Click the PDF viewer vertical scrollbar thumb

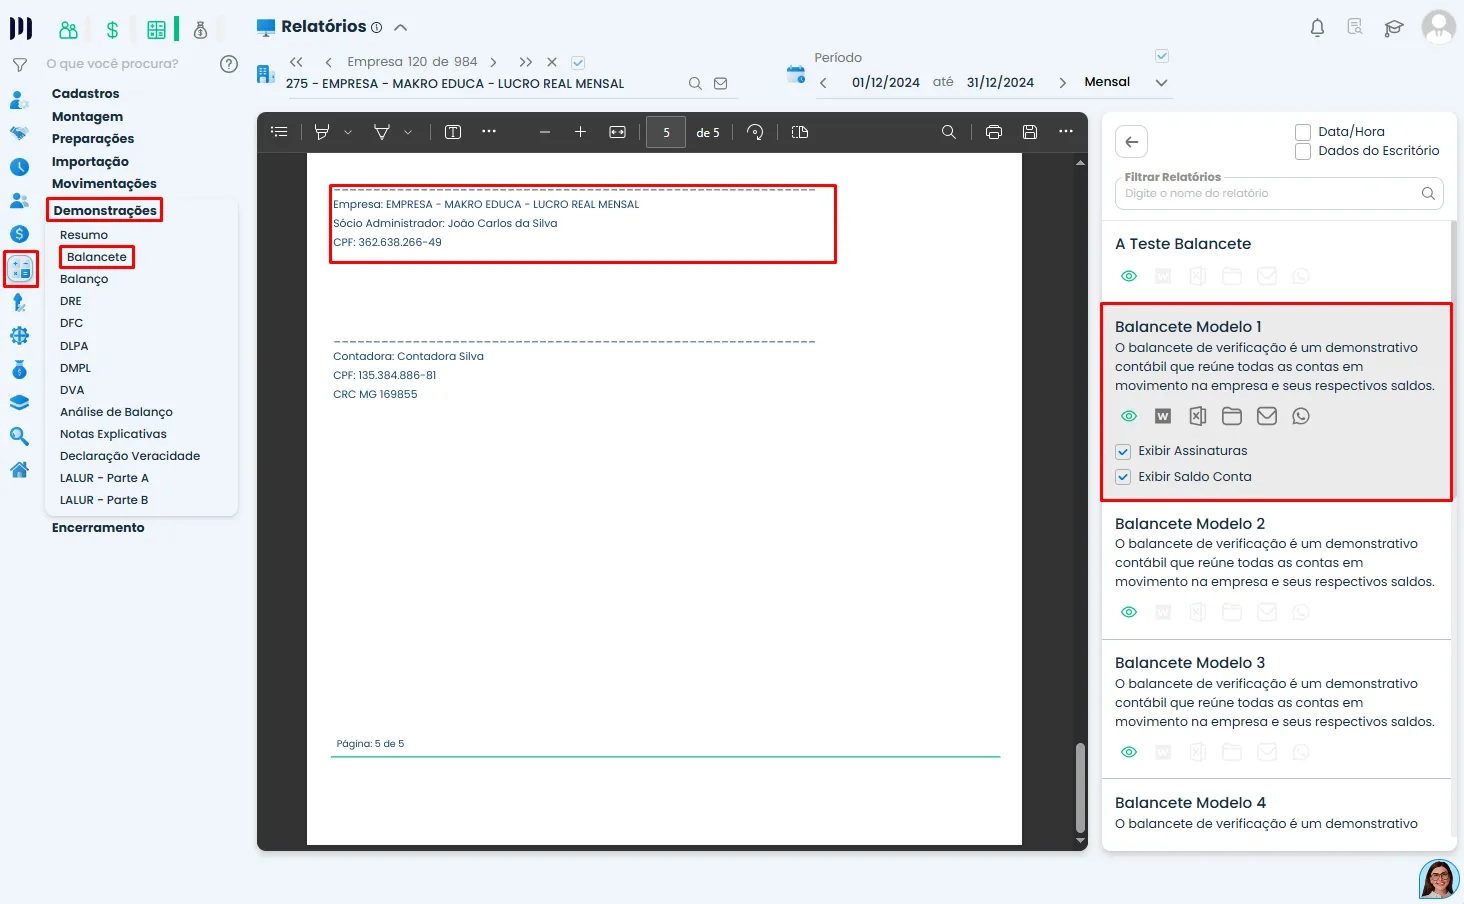coord(1080,788)
